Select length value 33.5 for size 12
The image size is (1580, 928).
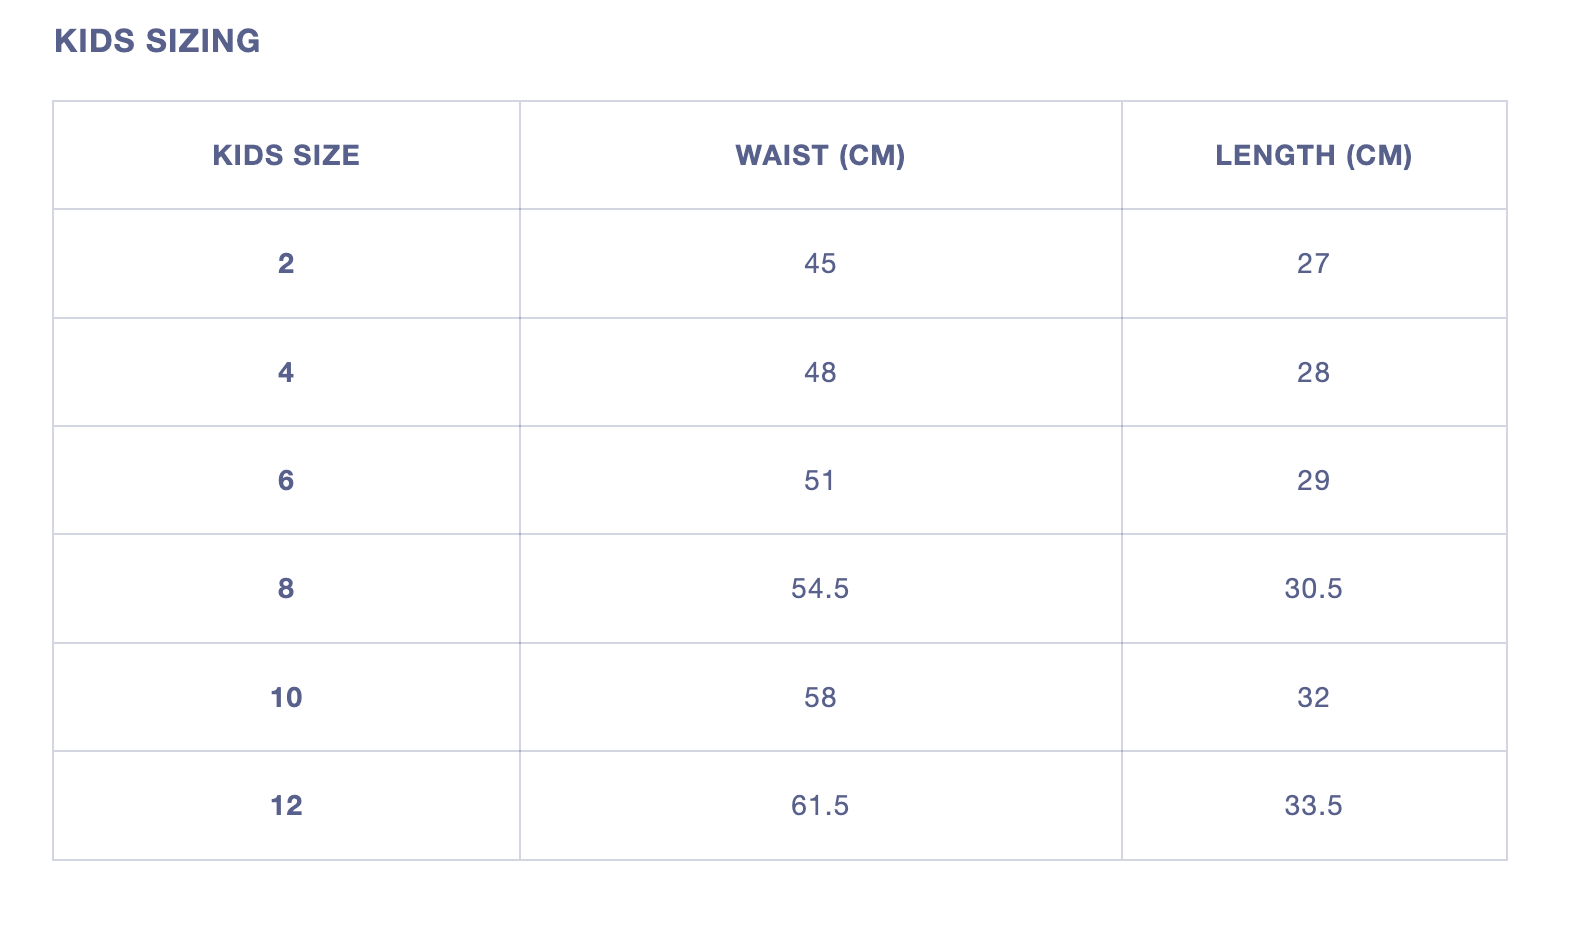[x=1313, y=806]
